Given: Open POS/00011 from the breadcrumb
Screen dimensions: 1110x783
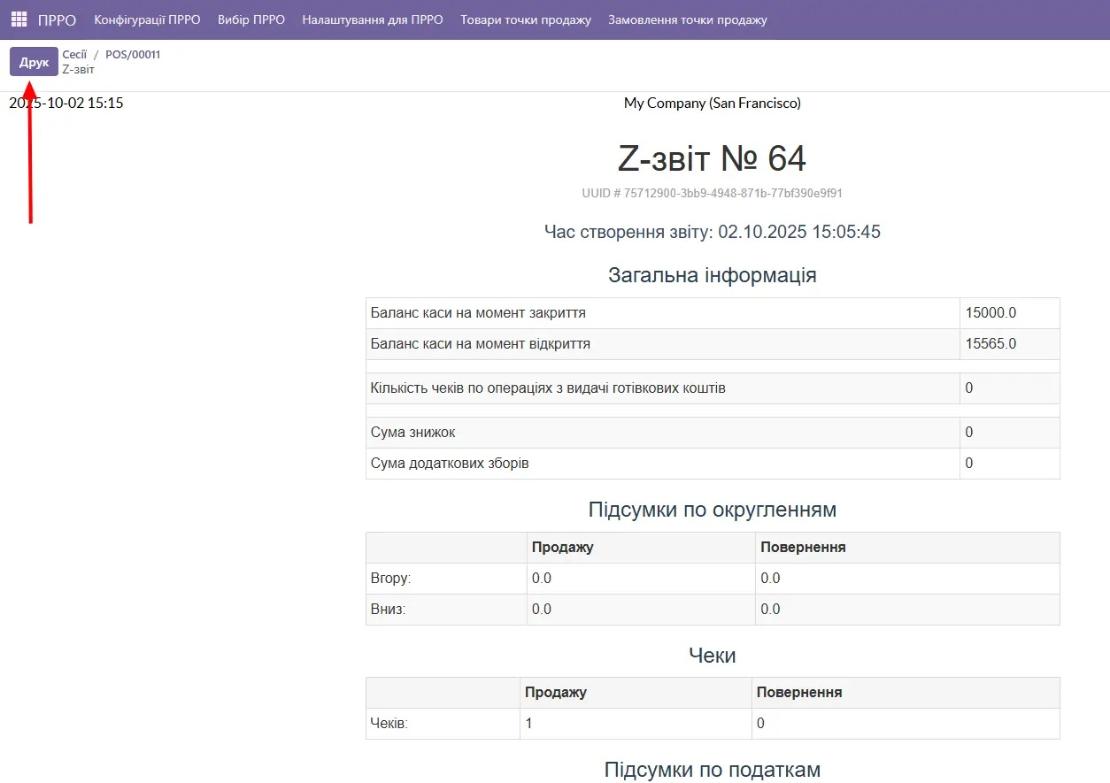Looking at the screenshot, I should tap(133, 55).
